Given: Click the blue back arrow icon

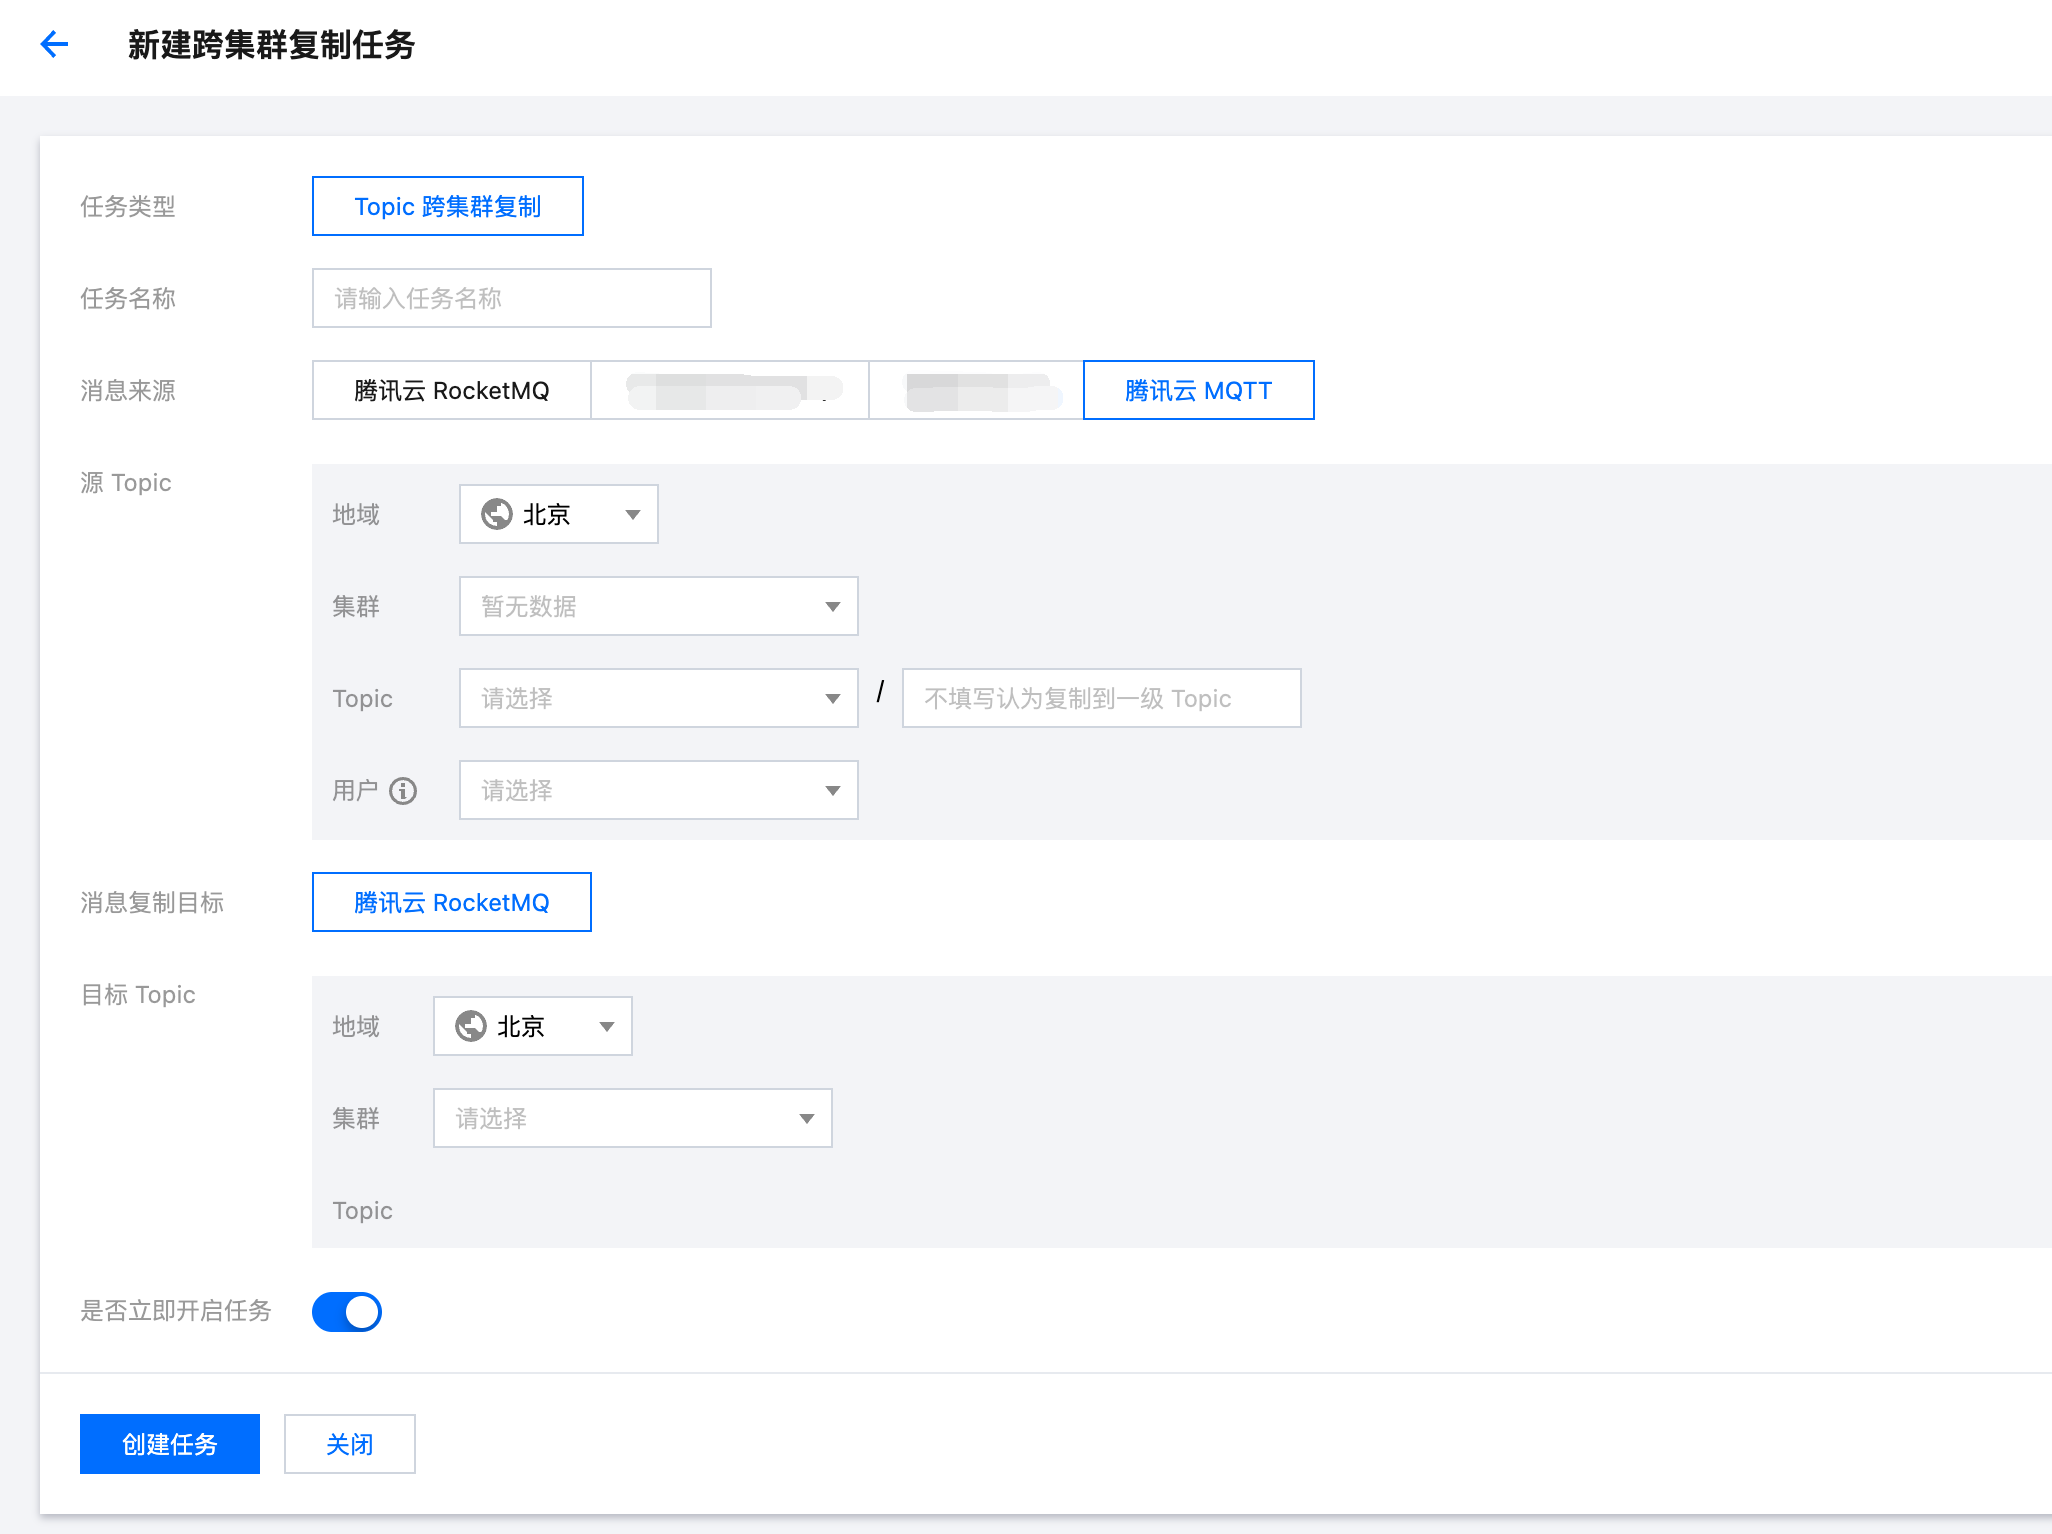Looking at the screenshot, I should (x=54, y=44).
